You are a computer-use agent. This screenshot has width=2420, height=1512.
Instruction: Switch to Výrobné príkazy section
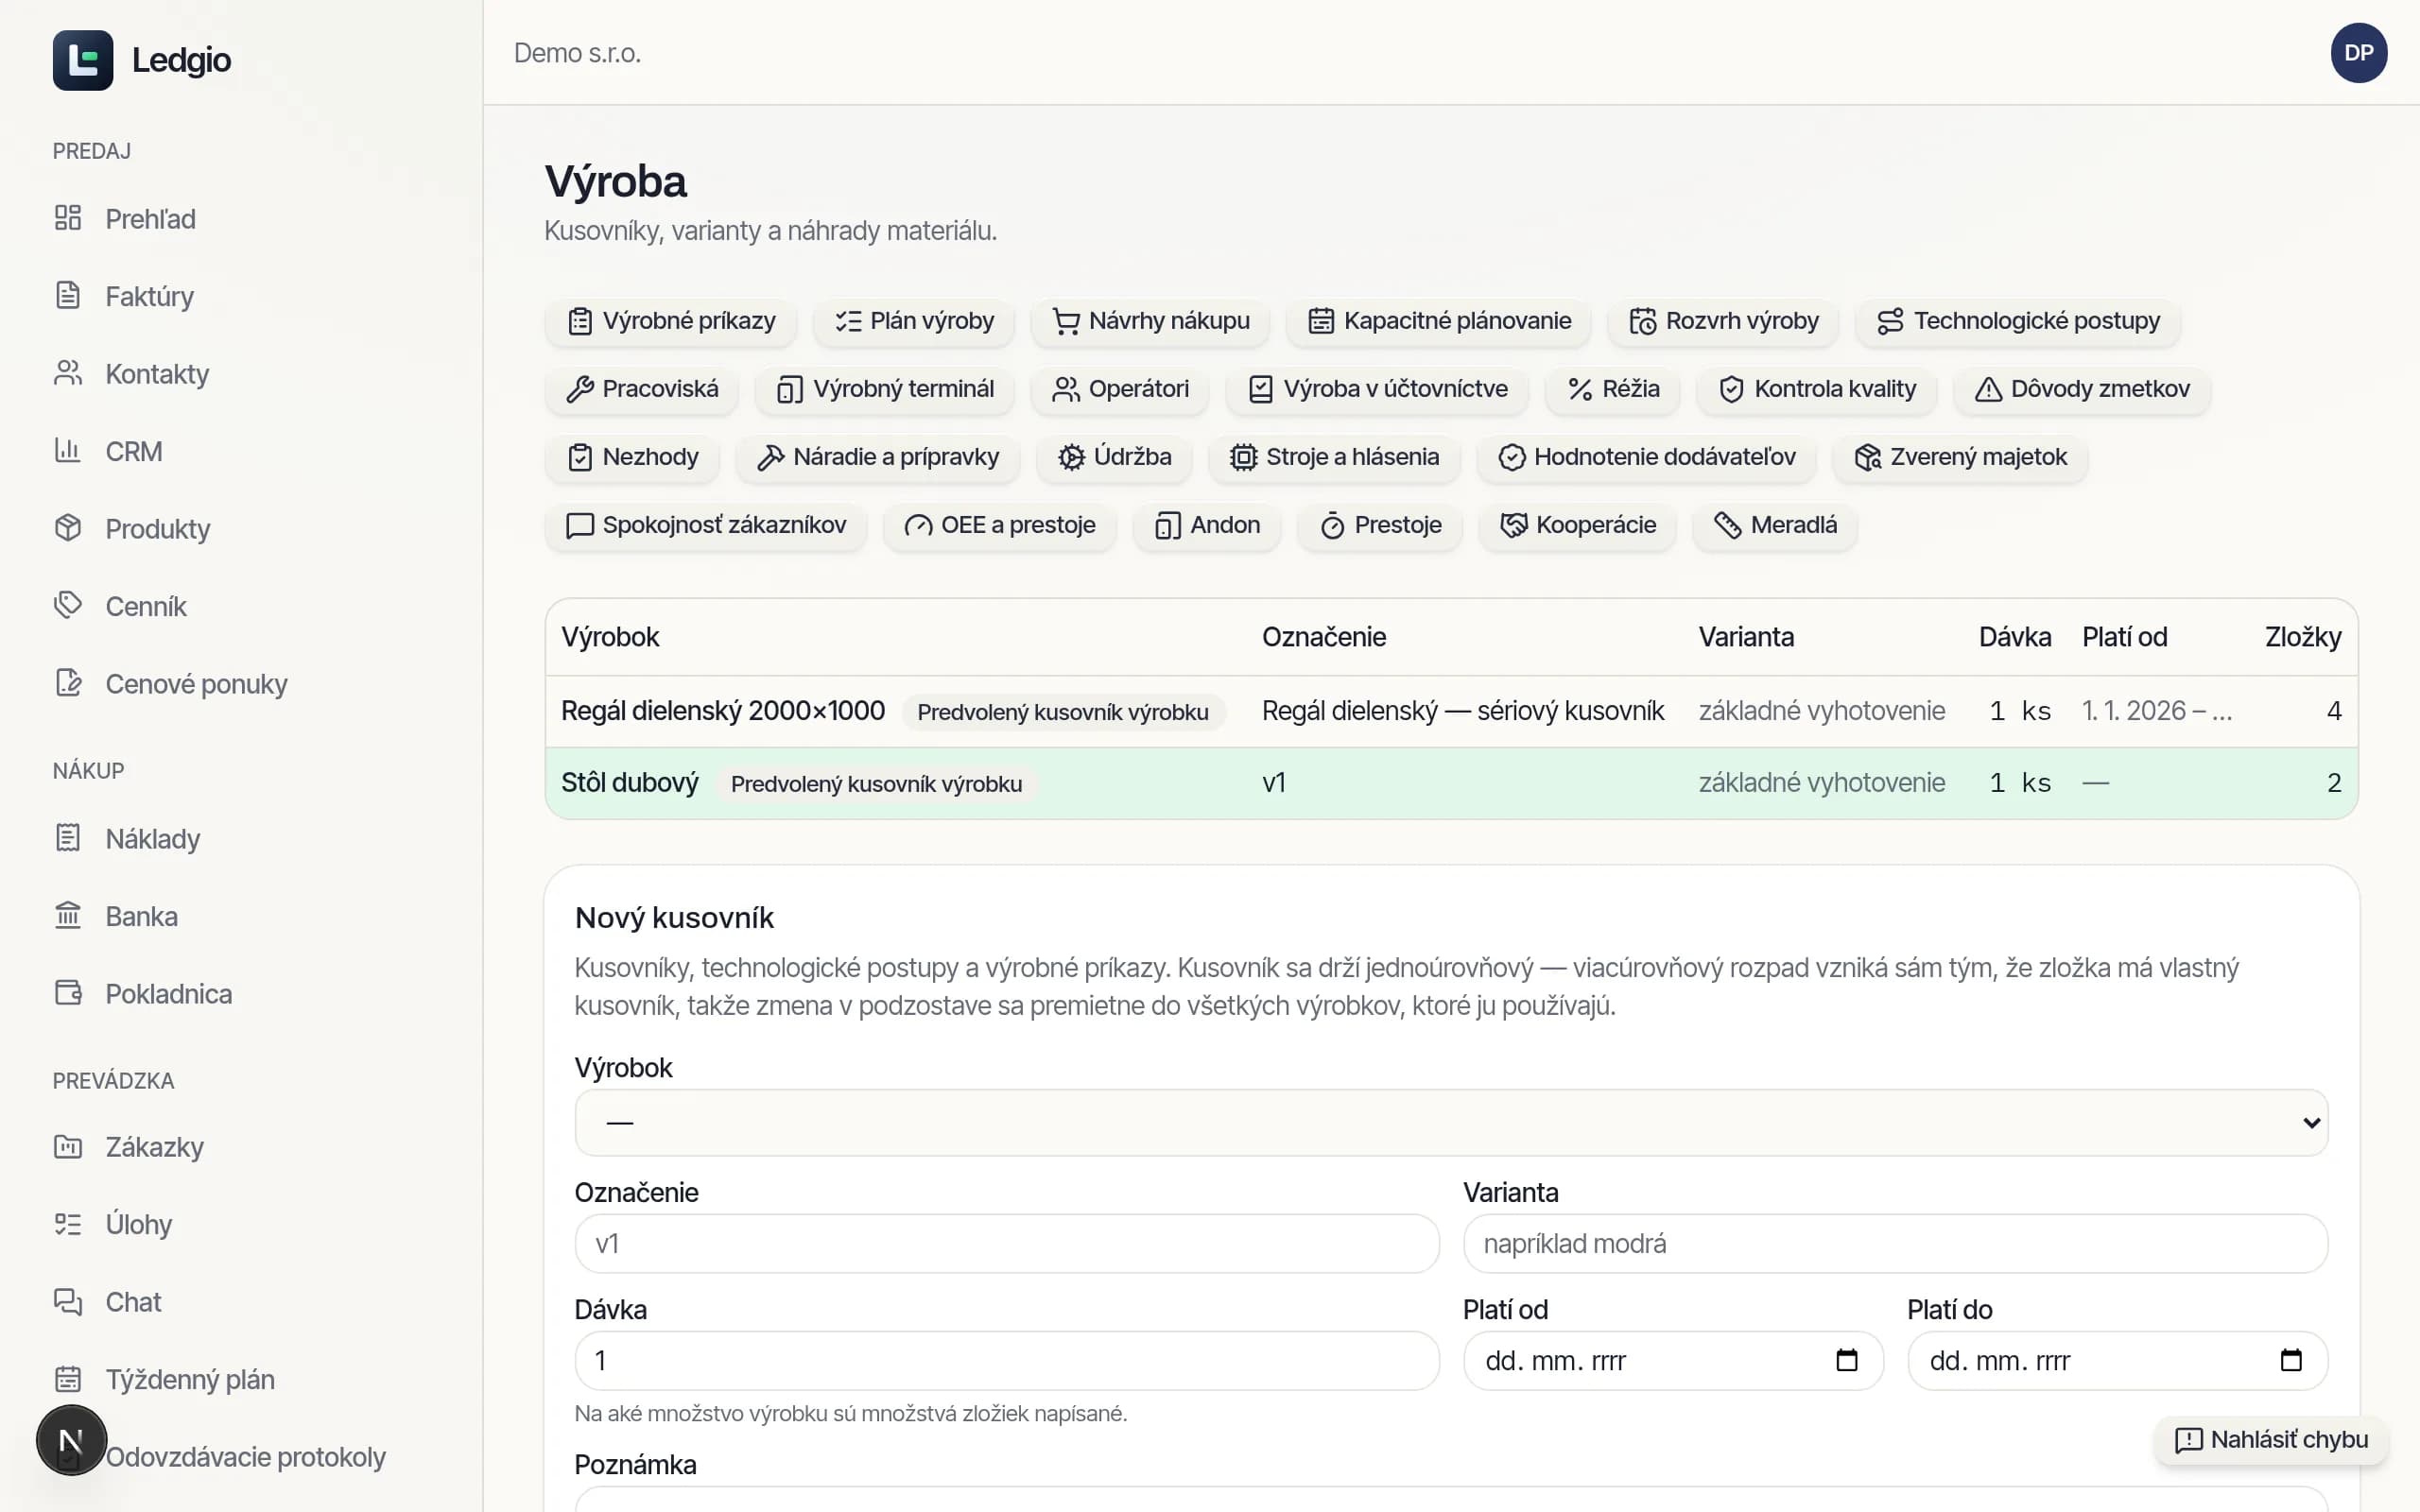[x=671, y=321]
